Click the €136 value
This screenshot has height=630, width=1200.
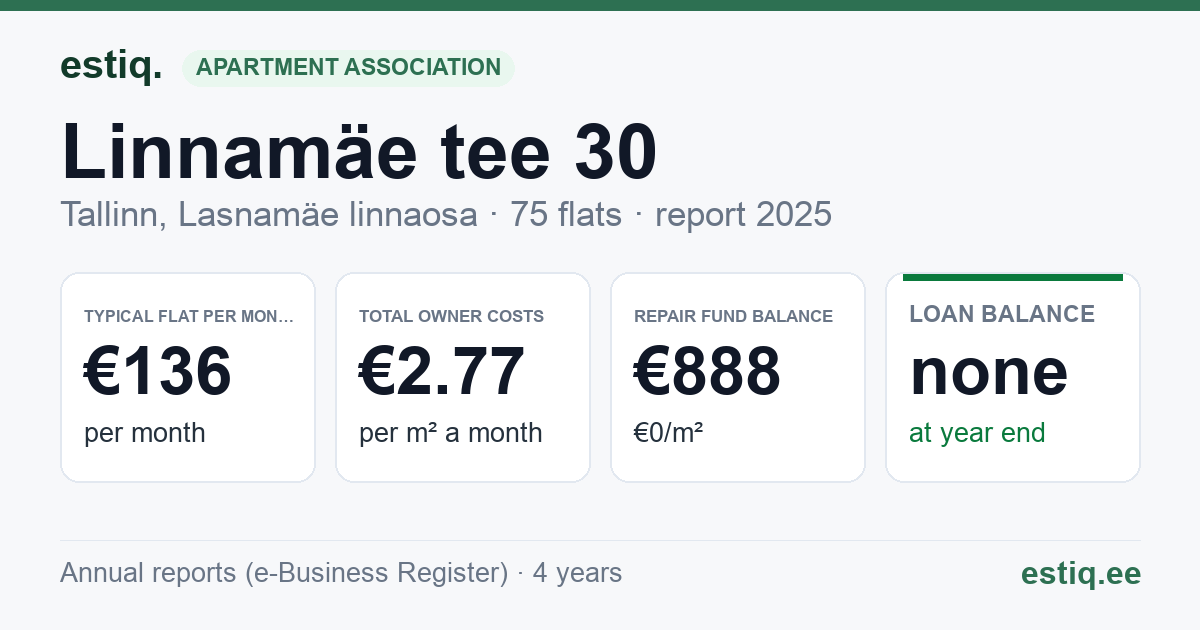[158, 371]
